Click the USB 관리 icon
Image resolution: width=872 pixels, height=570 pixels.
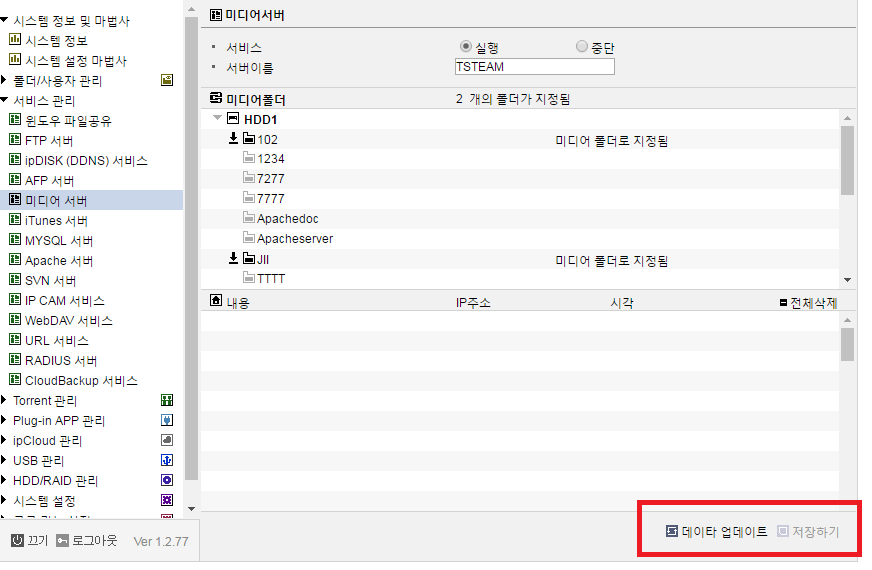(167, 460)
